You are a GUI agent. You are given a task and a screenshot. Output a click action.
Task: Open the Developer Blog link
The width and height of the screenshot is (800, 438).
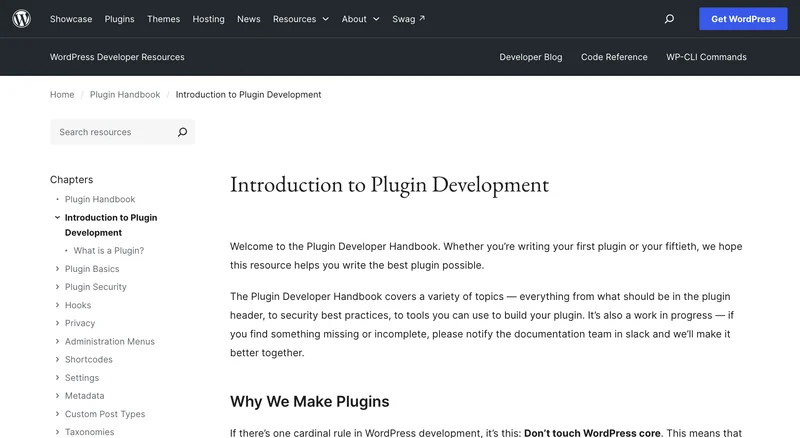point(531,57)
